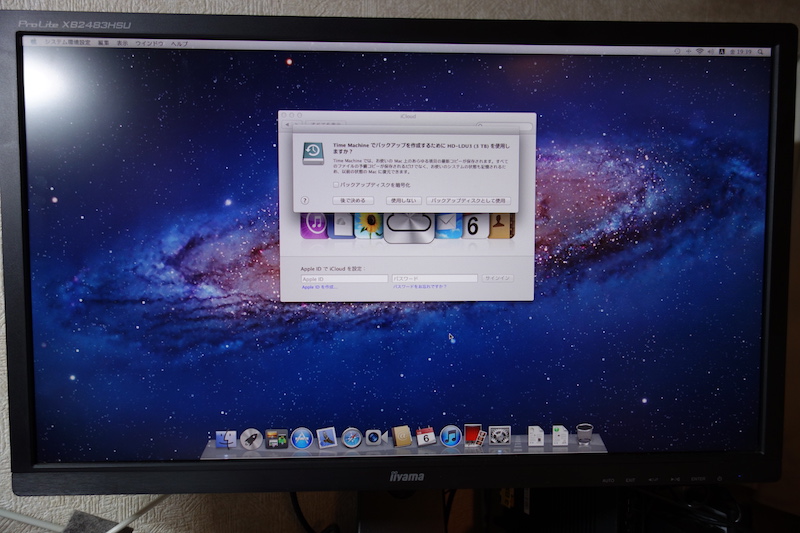The image size is (800, 533).
Task: Click the contacts book icon in iCloud pane
Action: coord(502,225)
